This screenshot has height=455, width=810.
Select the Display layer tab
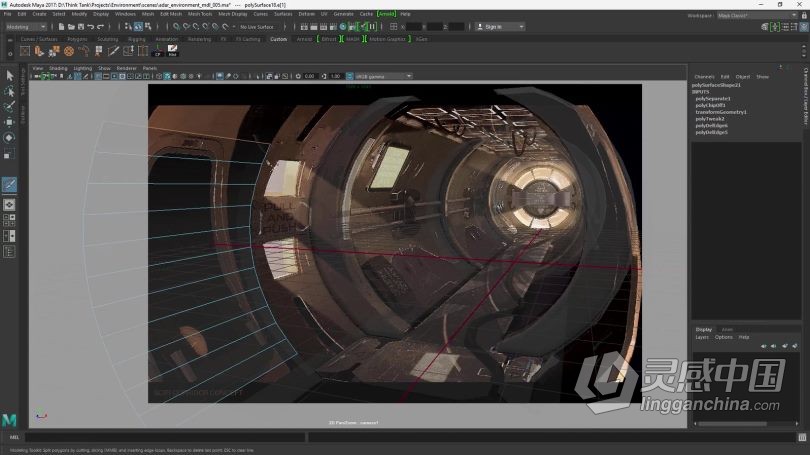point(704,329)
